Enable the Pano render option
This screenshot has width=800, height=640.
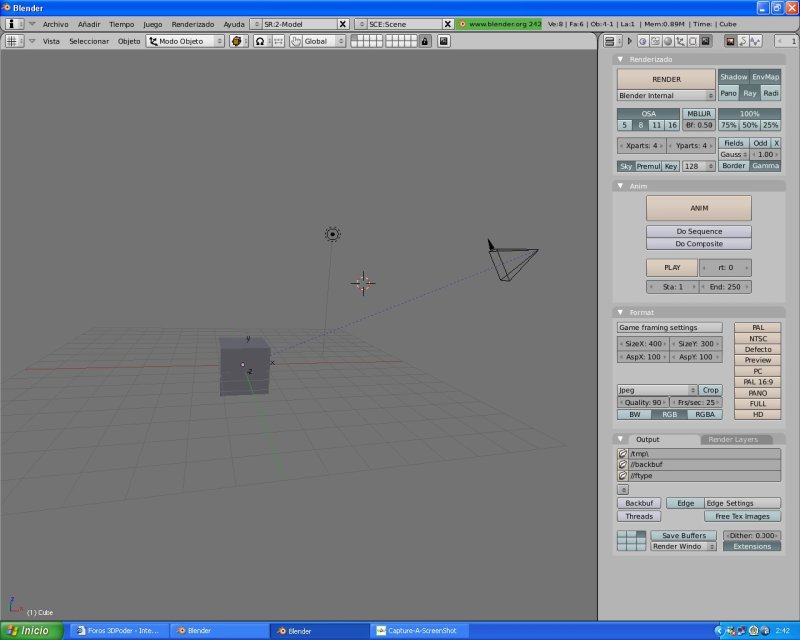(728, 93)
